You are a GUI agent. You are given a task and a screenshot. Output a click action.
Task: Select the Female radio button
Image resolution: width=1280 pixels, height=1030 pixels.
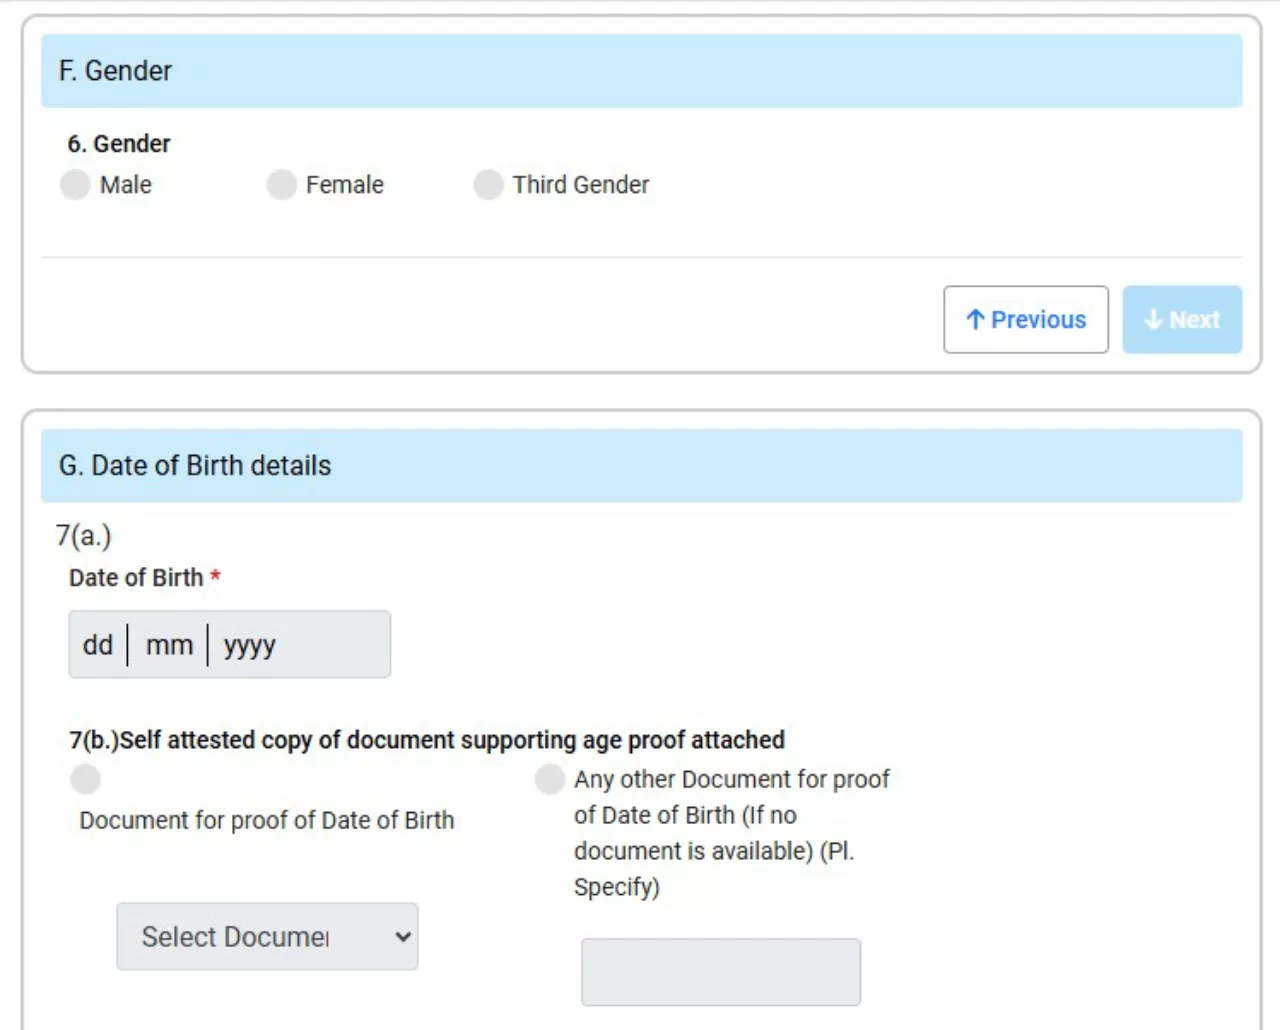(282, 185)
